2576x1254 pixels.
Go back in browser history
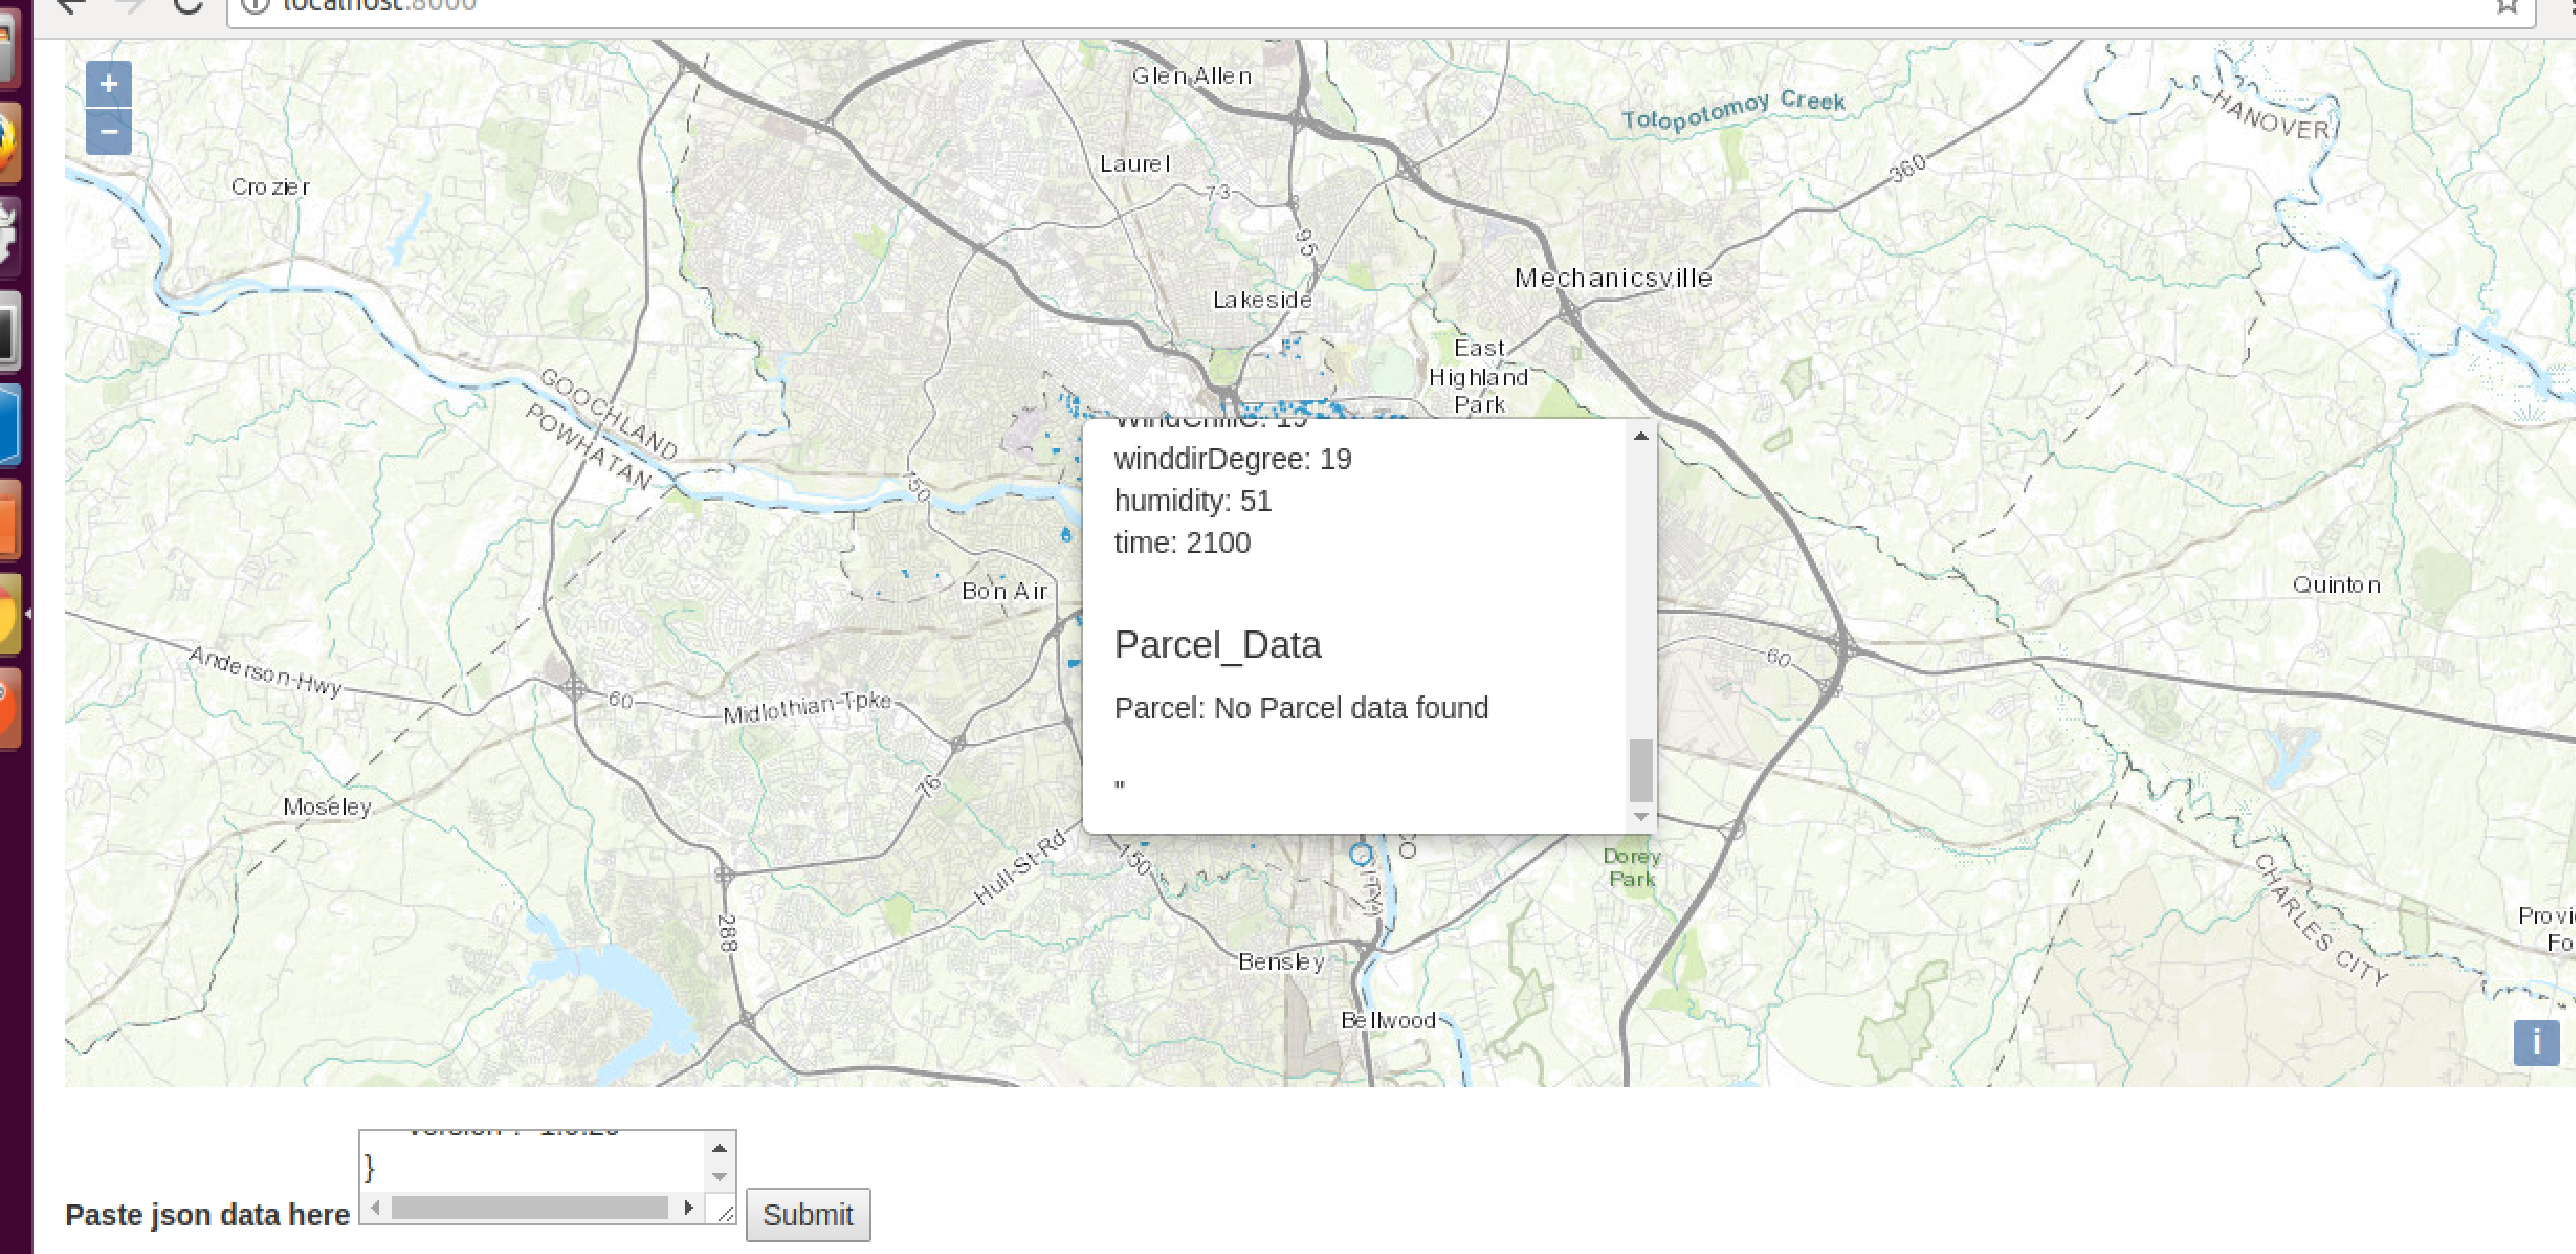[70, 5]
